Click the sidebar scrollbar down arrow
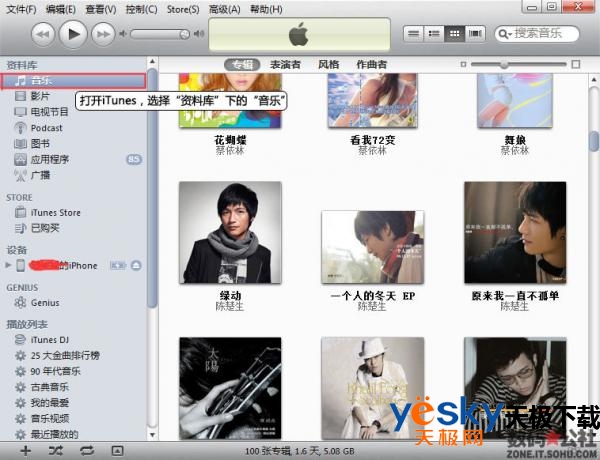The width and height of the screenshot is (600, 460). [152, 435]
